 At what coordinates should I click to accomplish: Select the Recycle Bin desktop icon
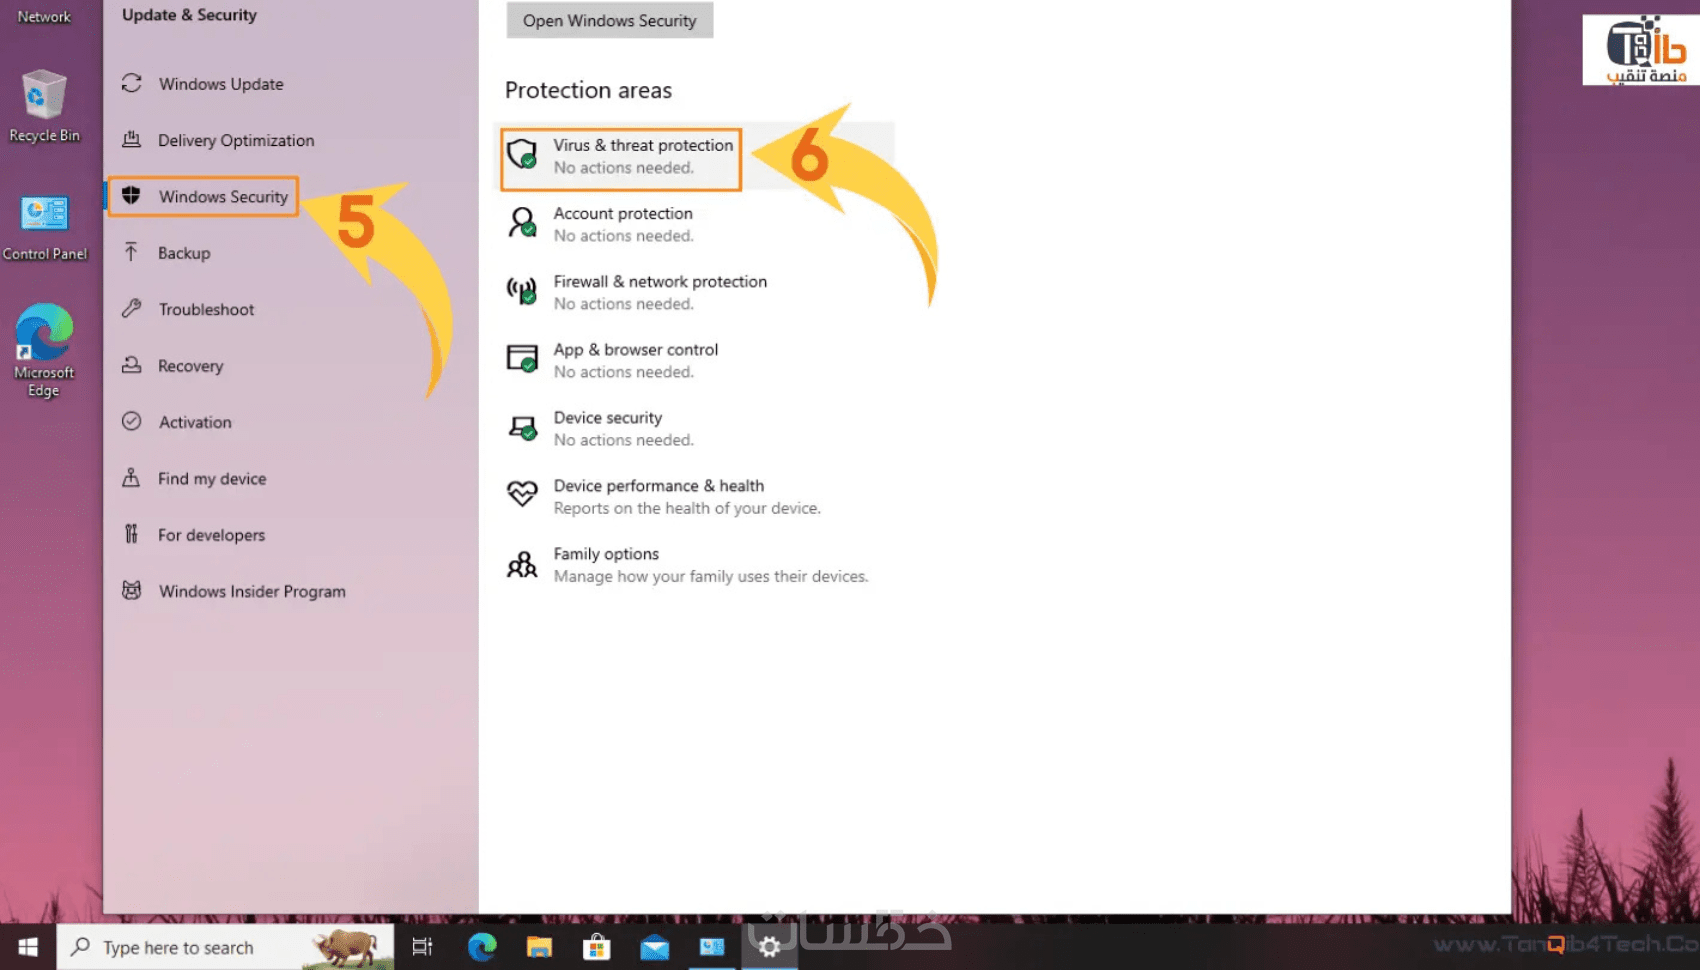44,106
